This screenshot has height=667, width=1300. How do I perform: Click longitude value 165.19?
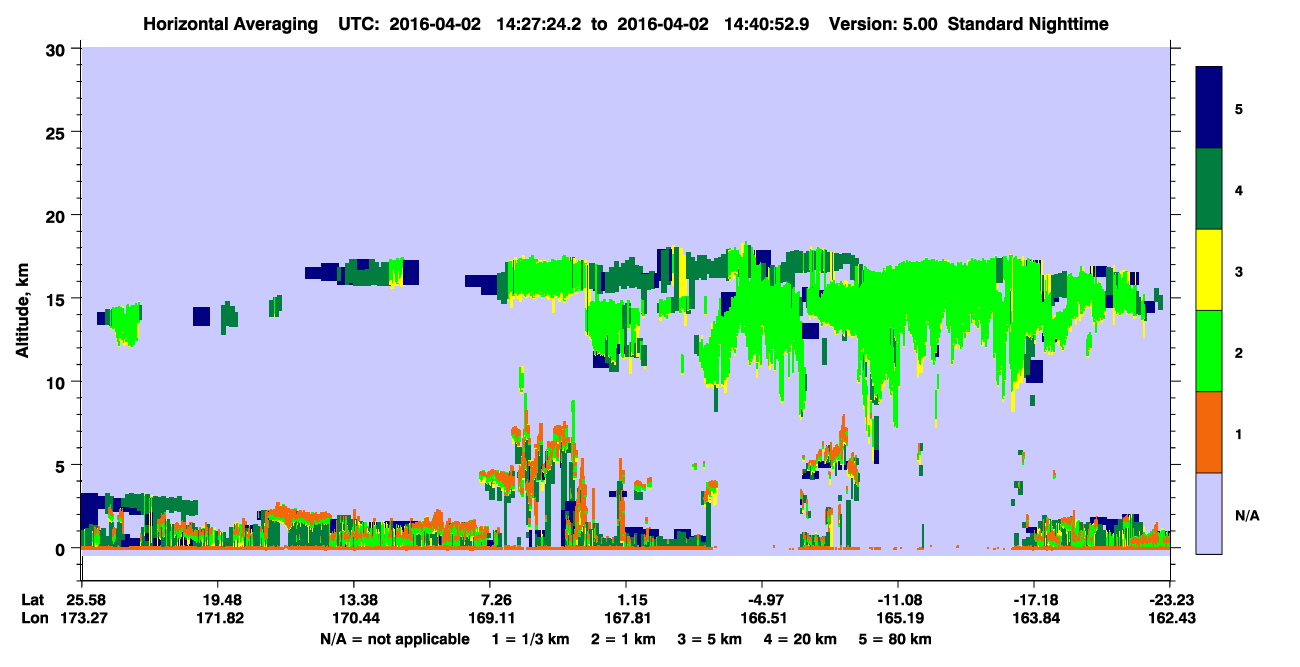898,618
